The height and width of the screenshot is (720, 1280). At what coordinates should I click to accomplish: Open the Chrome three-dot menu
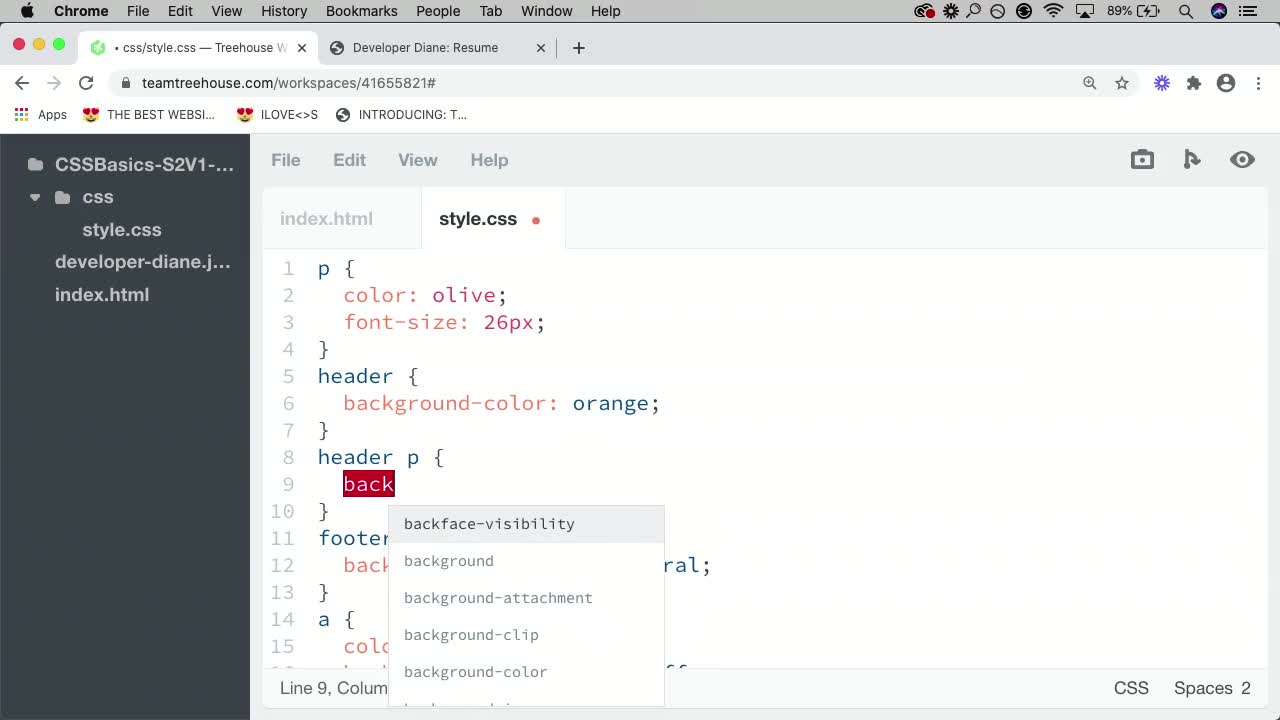1258,83
